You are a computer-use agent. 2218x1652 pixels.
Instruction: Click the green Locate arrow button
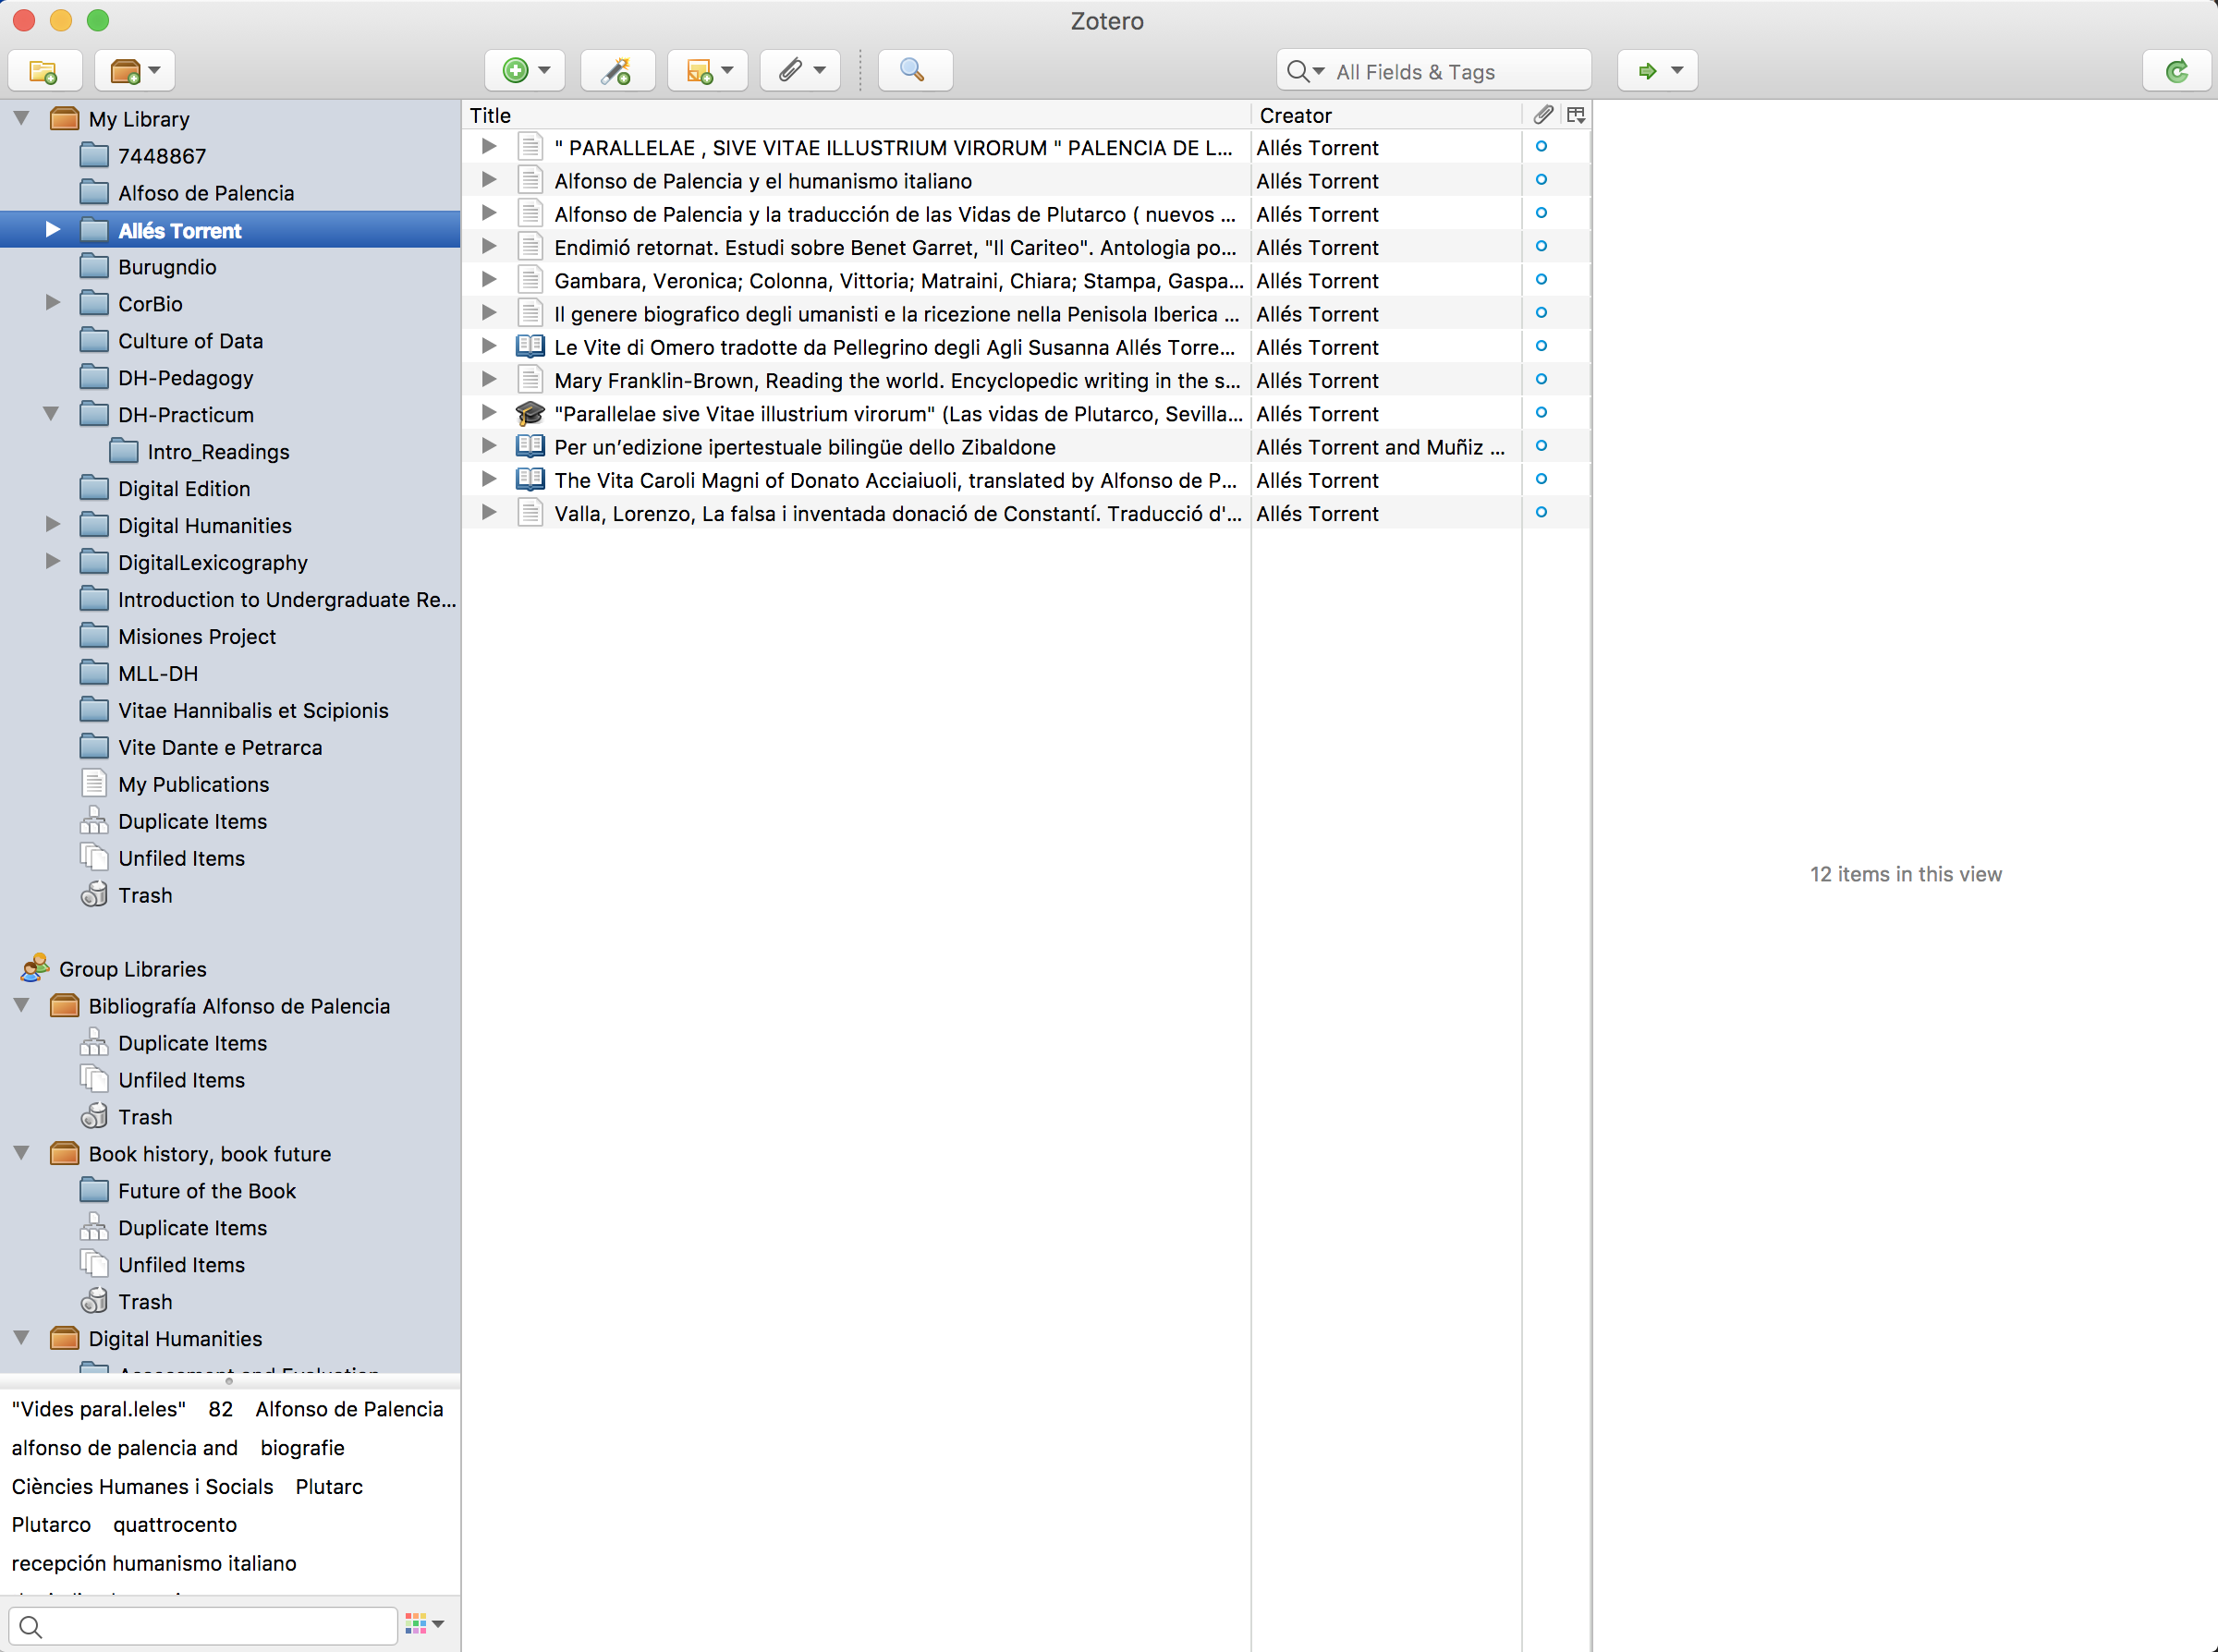point(1658,71)
